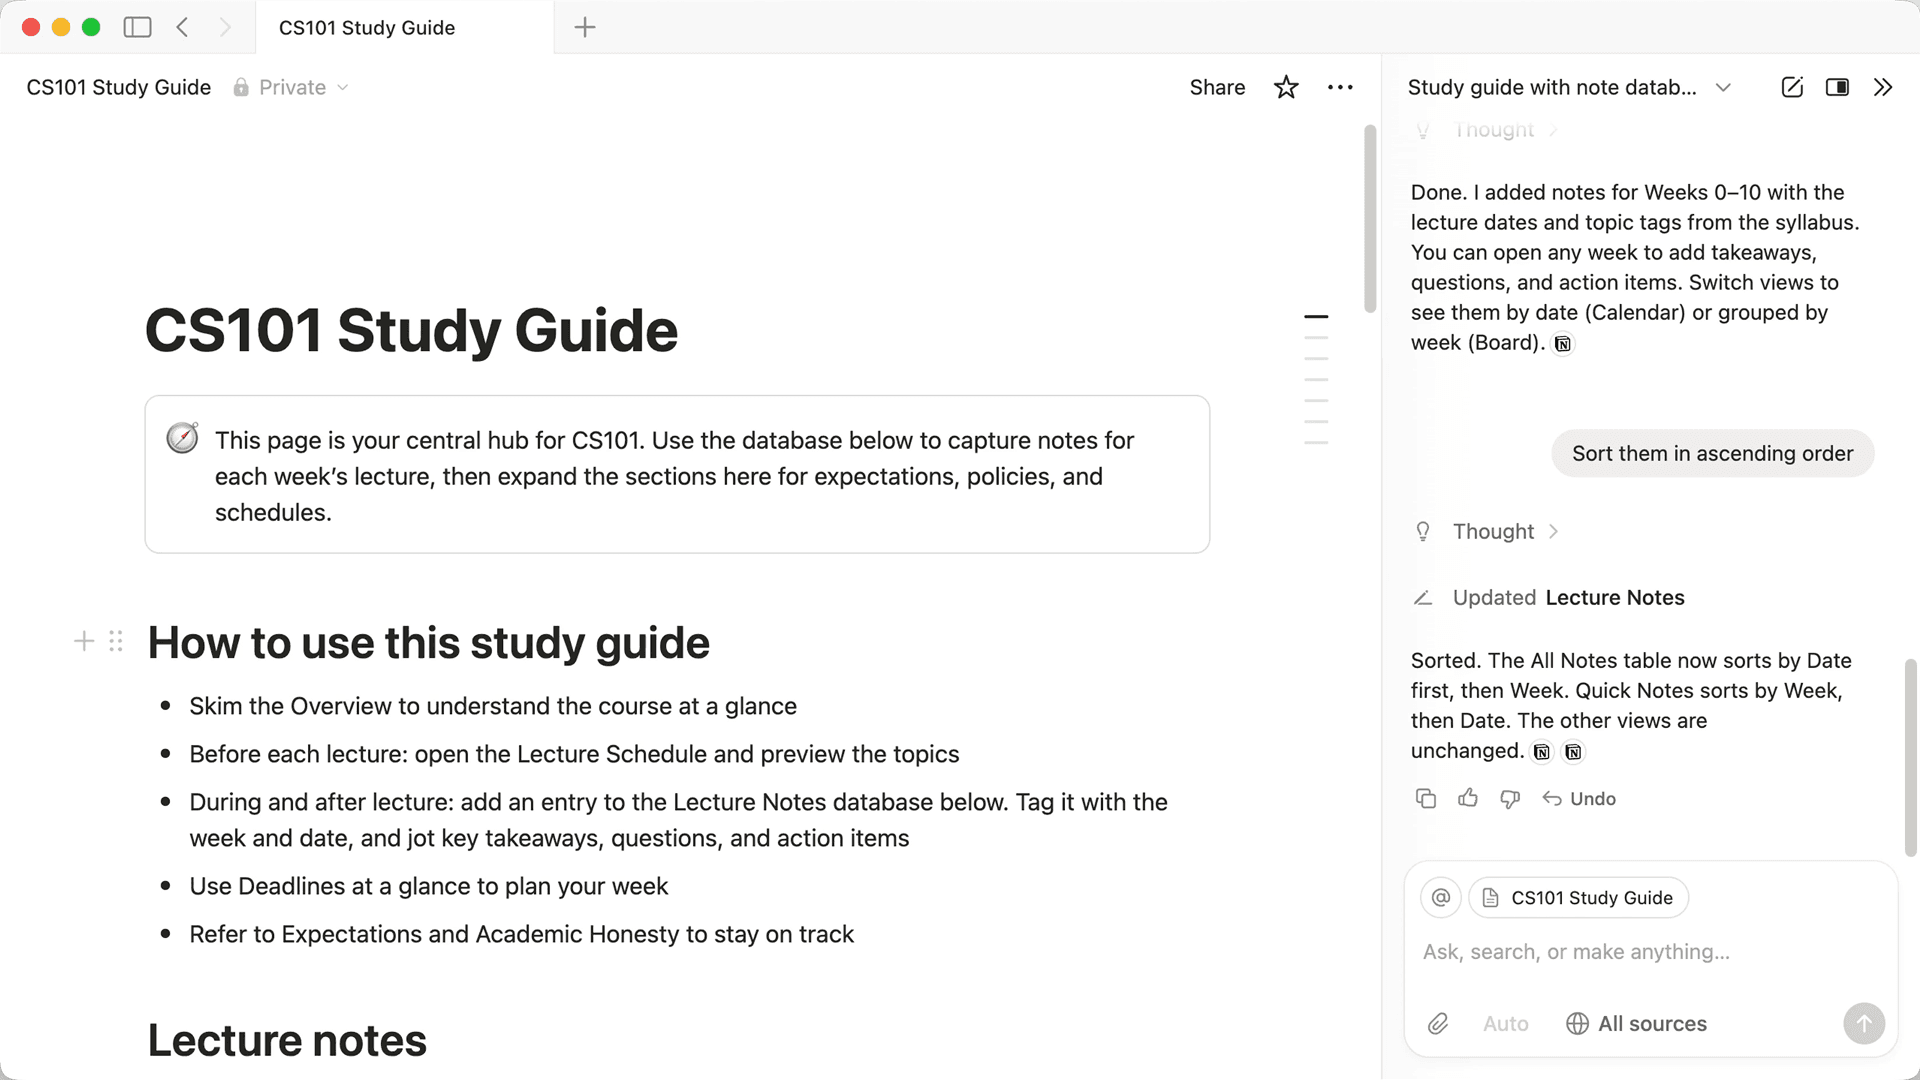Viewport: 1920px width, 1080px height.
Task: Send message with the up-arrow button
Action: click(1863, 1023)
